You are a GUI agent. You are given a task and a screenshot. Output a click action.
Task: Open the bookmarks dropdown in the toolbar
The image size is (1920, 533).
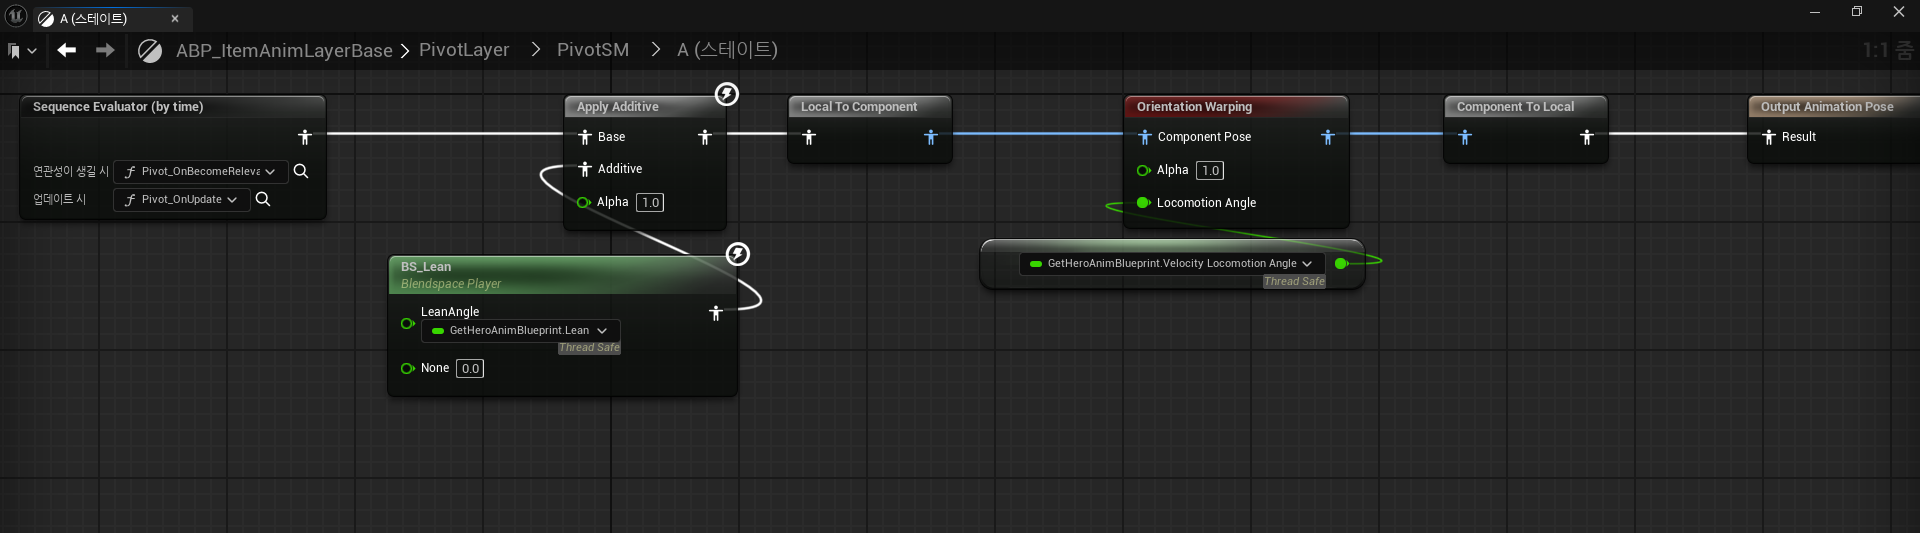pyautogui.click(x=22, y=51)
